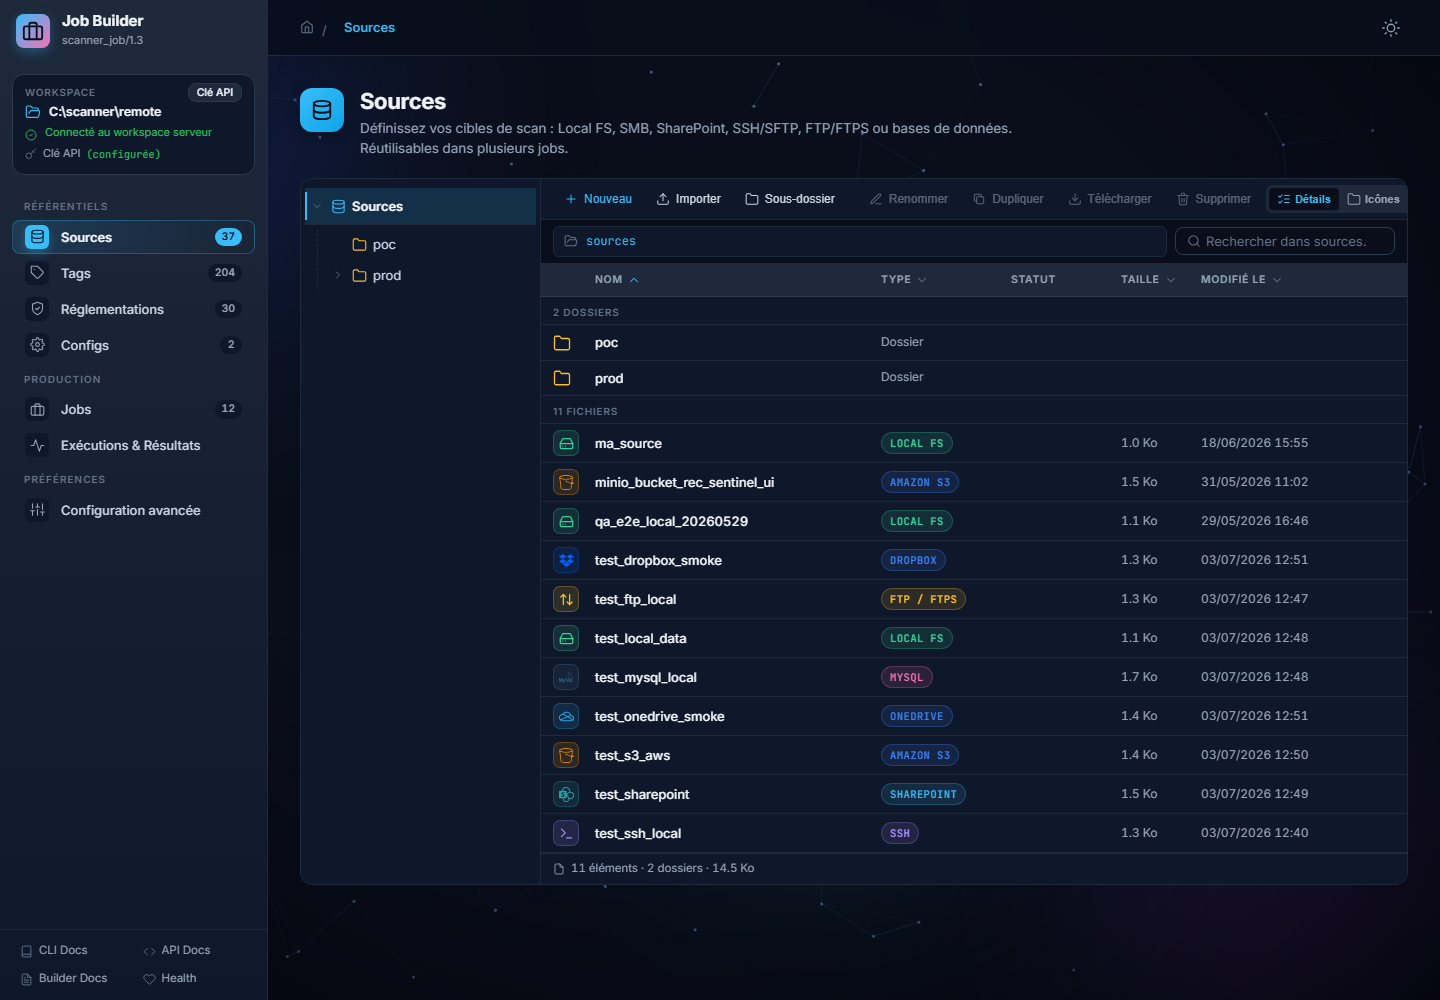Screen dimensions: 1440x1000
Task: Open Tags in the sidebar
Action: (x=133, y=273)
